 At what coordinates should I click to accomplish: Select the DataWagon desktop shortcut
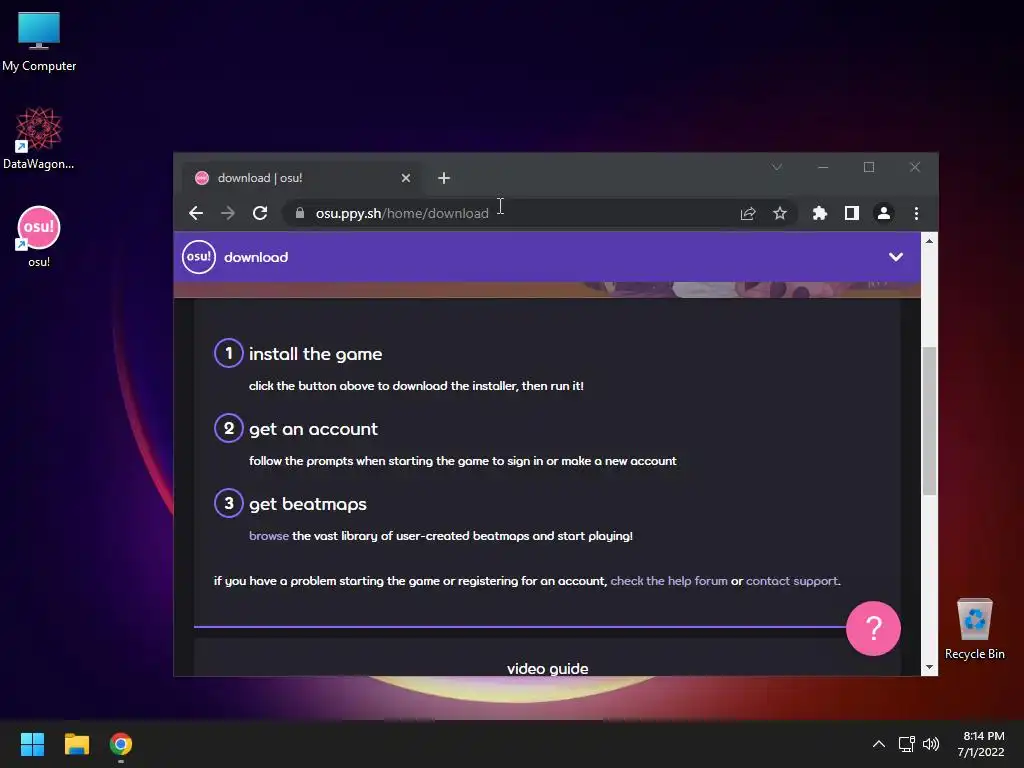[39, 138]
